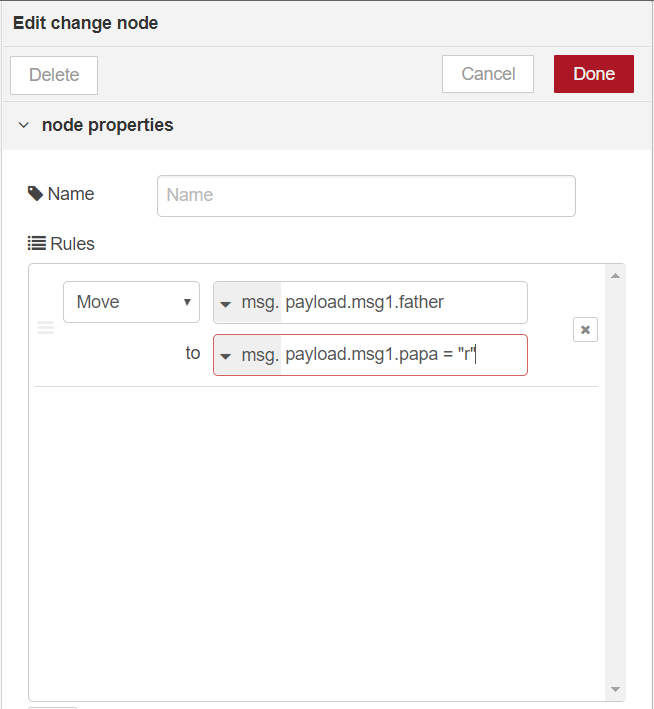Click the list icon beside Rules

click(37, 243)
